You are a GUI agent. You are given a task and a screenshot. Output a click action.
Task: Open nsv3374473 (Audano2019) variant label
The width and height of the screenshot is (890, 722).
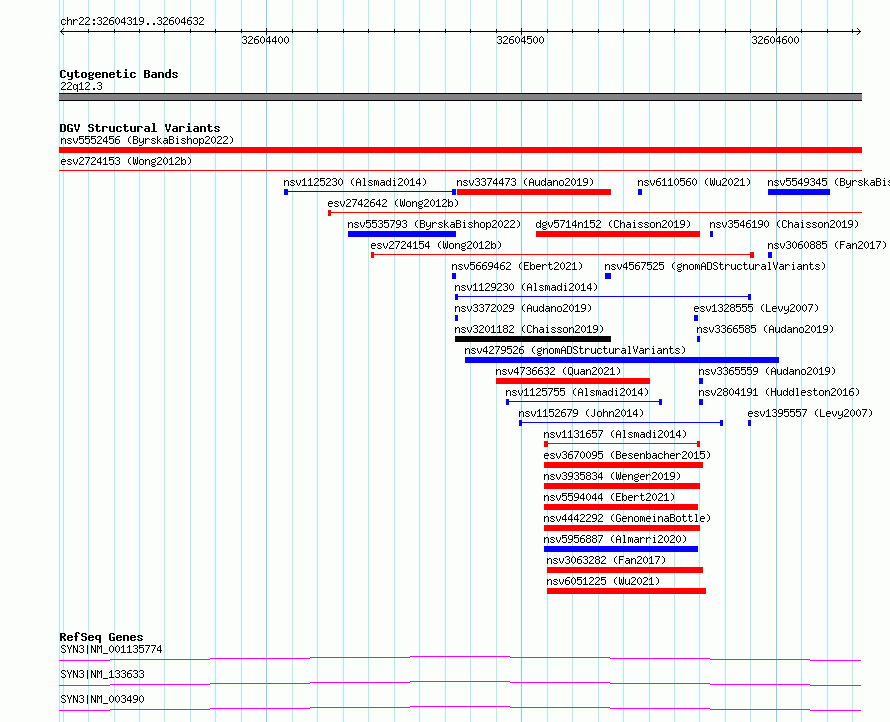click(525, 182)
